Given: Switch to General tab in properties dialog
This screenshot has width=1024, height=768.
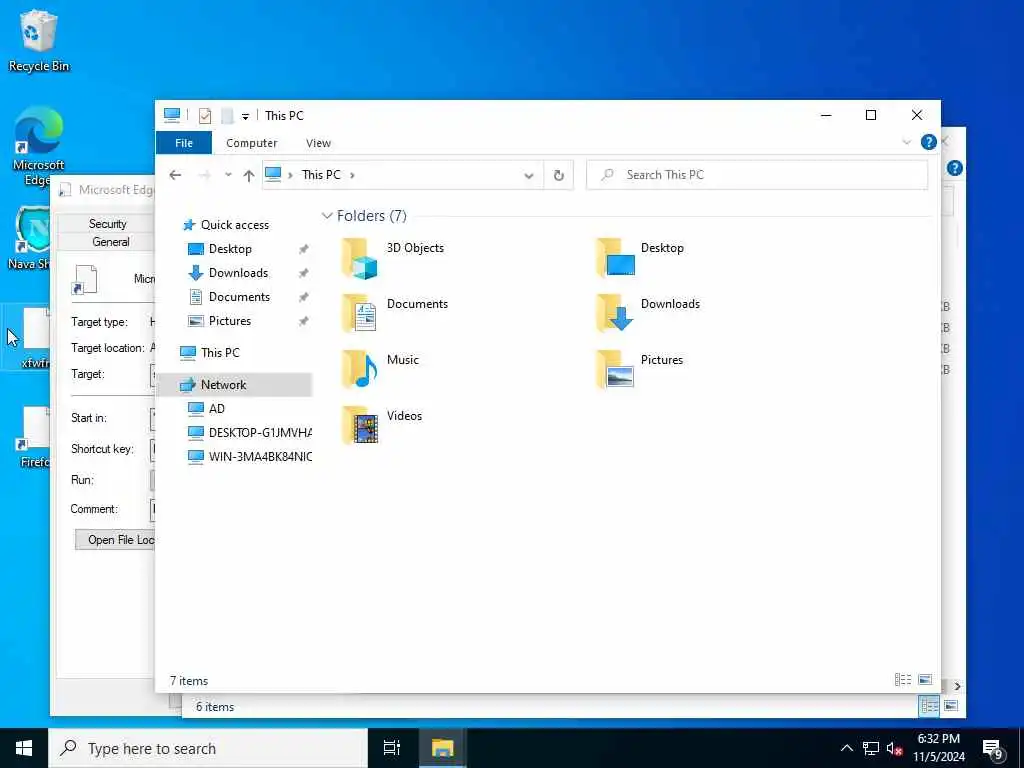Looking at the screenshot, I should pyautogui.click(x=110, y=242).
